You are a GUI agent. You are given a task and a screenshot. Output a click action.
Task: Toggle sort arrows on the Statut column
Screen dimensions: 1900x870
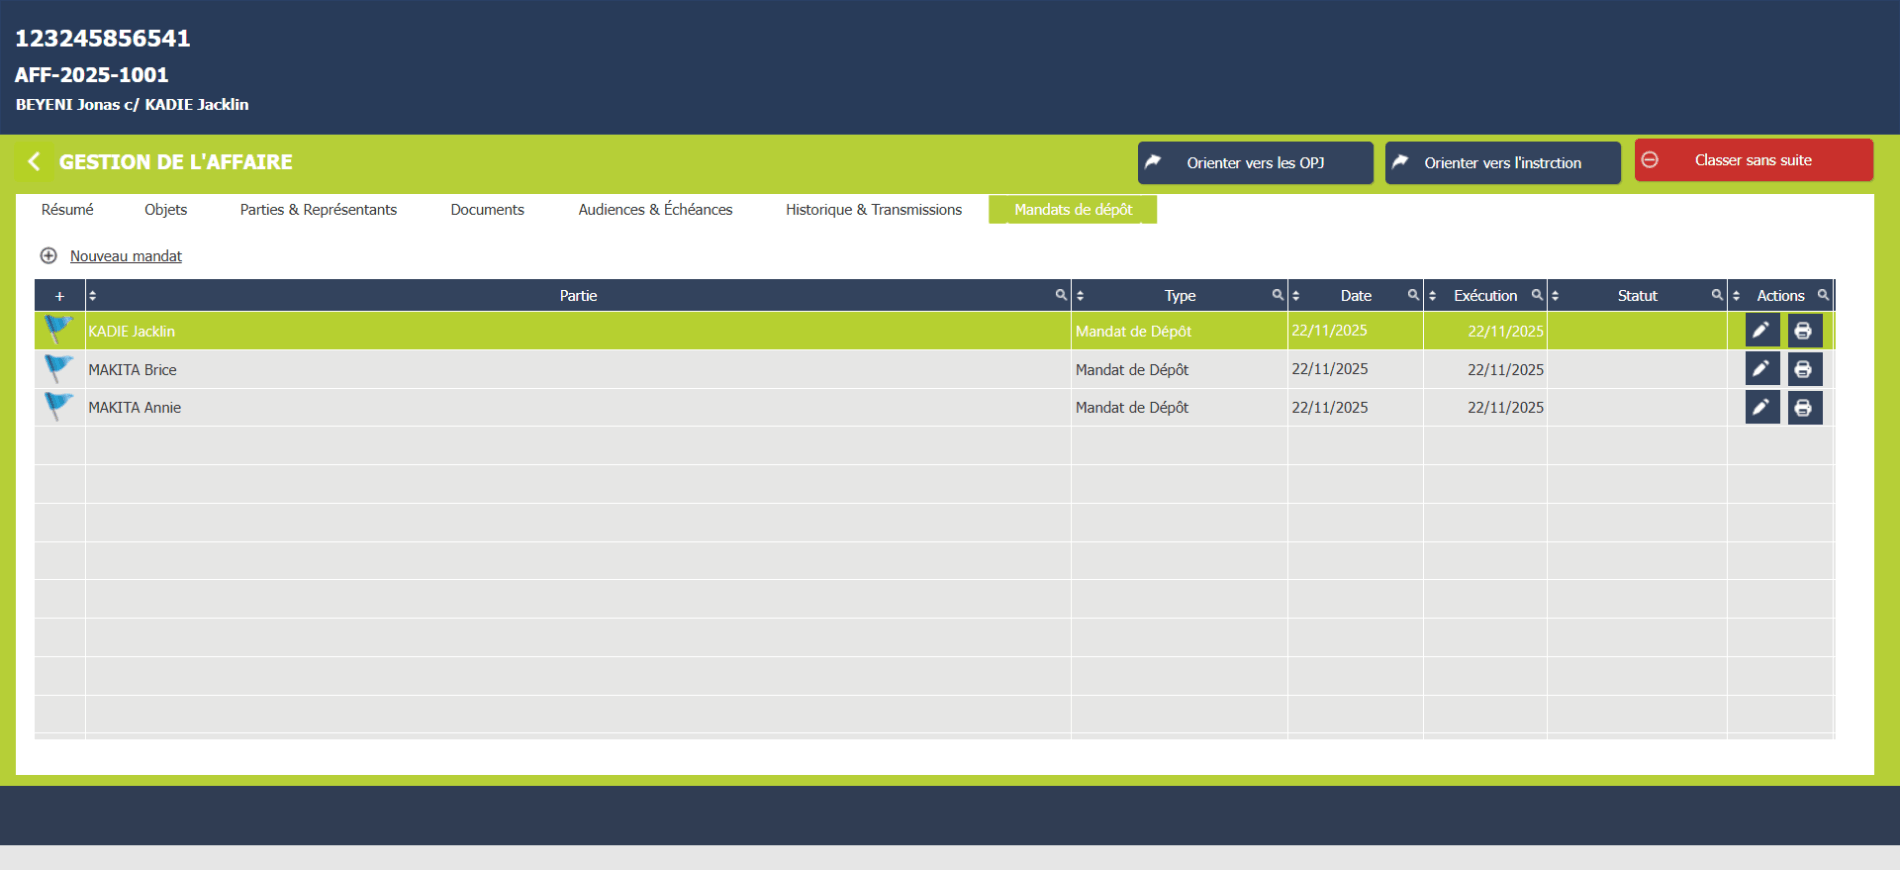pos(1555,296)
